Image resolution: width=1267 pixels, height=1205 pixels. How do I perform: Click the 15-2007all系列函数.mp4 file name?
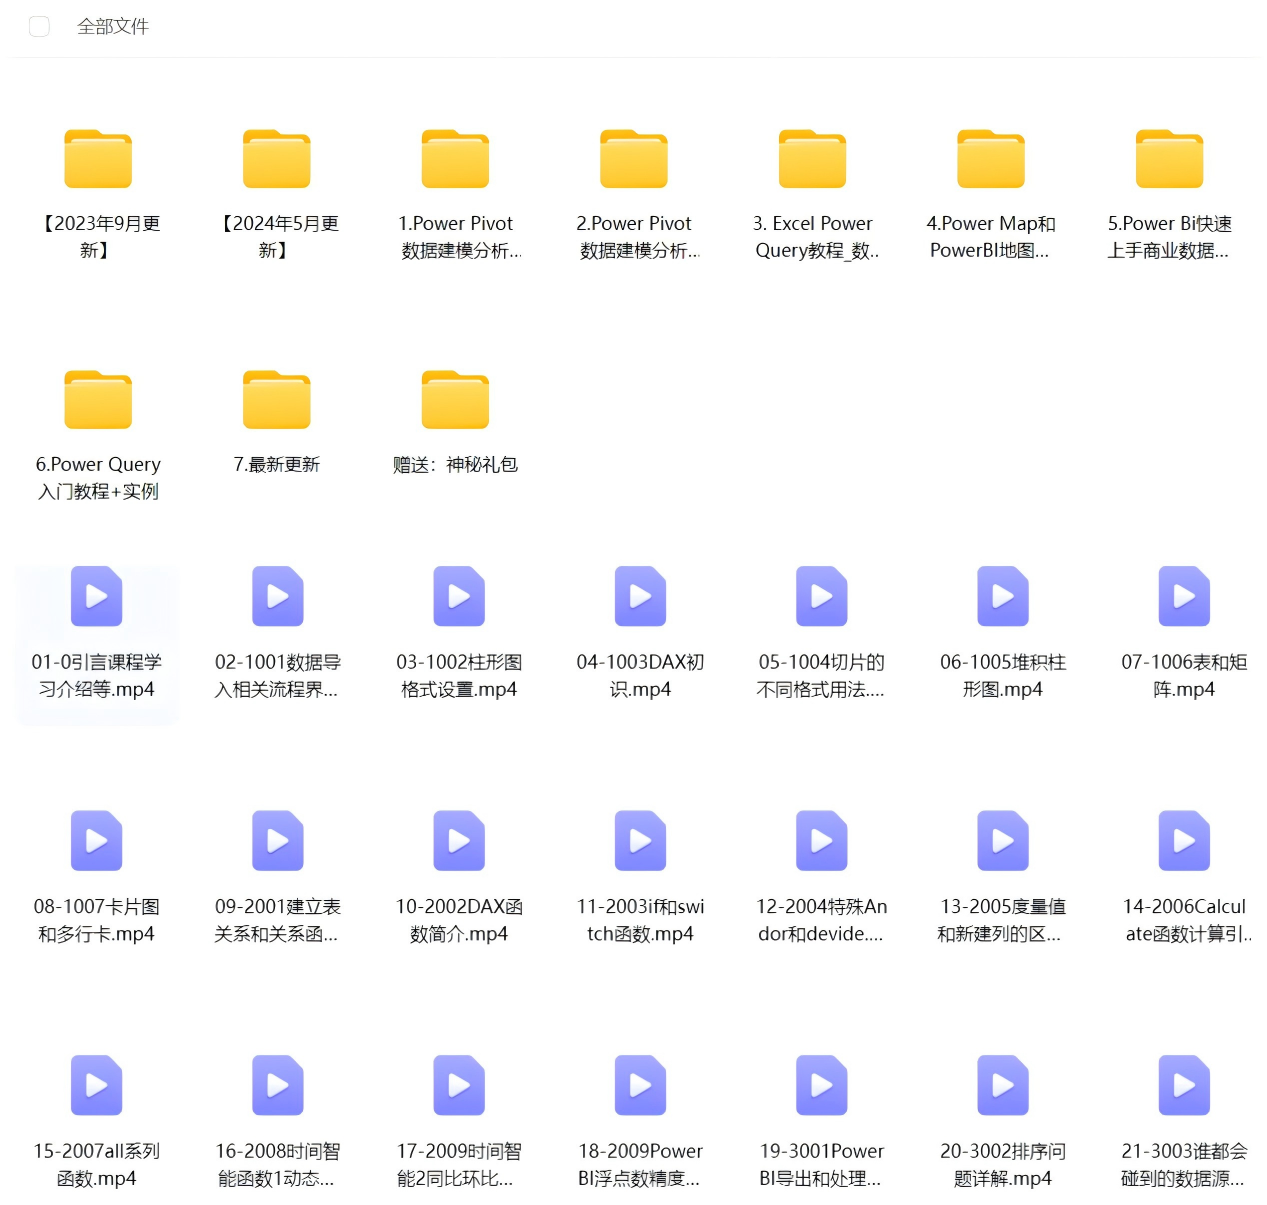(97, 1164)
